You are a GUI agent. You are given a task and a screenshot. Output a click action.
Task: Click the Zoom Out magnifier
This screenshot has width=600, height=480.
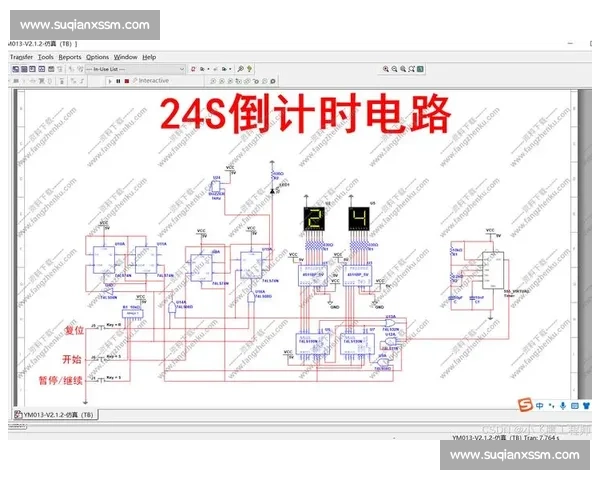[394, 69]
